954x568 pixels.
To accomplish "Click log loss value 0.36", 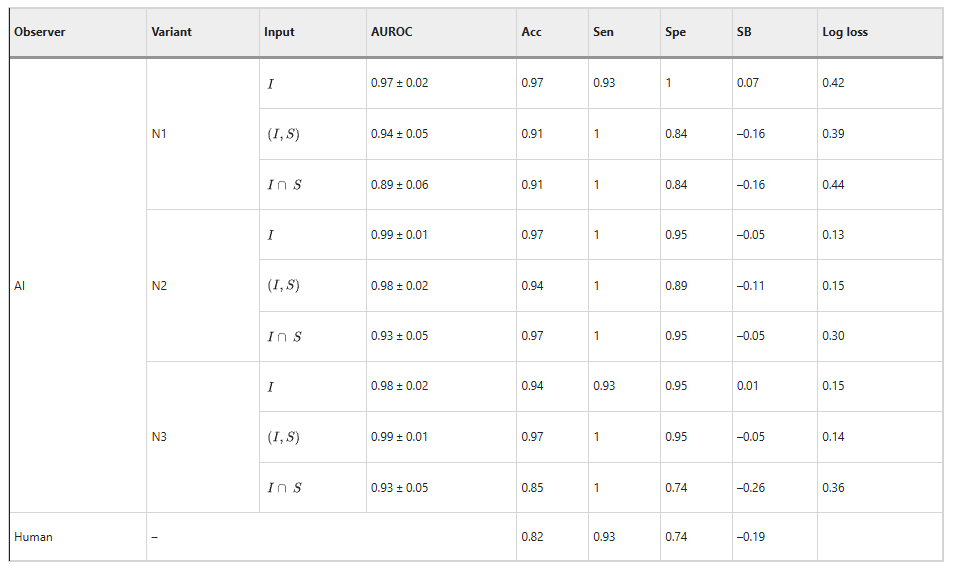I will pos(833,488).
